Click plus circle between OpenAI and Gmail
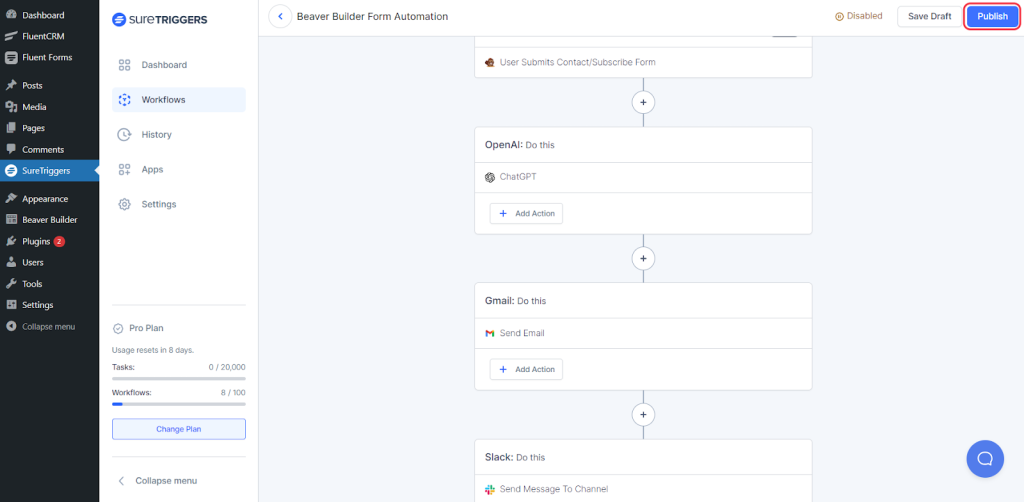Image resolution: width=1024 pixels, height=502 pixels. (643, 258)
